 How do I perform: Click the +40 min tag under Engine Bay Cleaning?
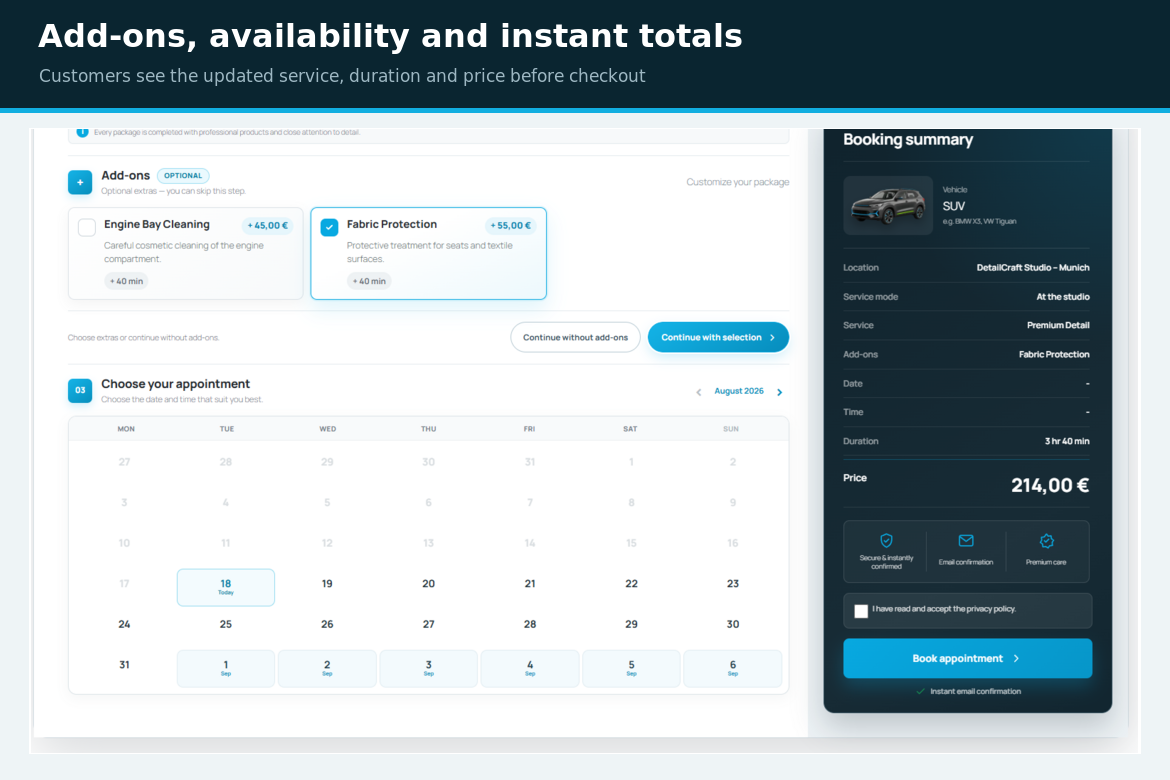pyautogui.click(x=126, y=281)
